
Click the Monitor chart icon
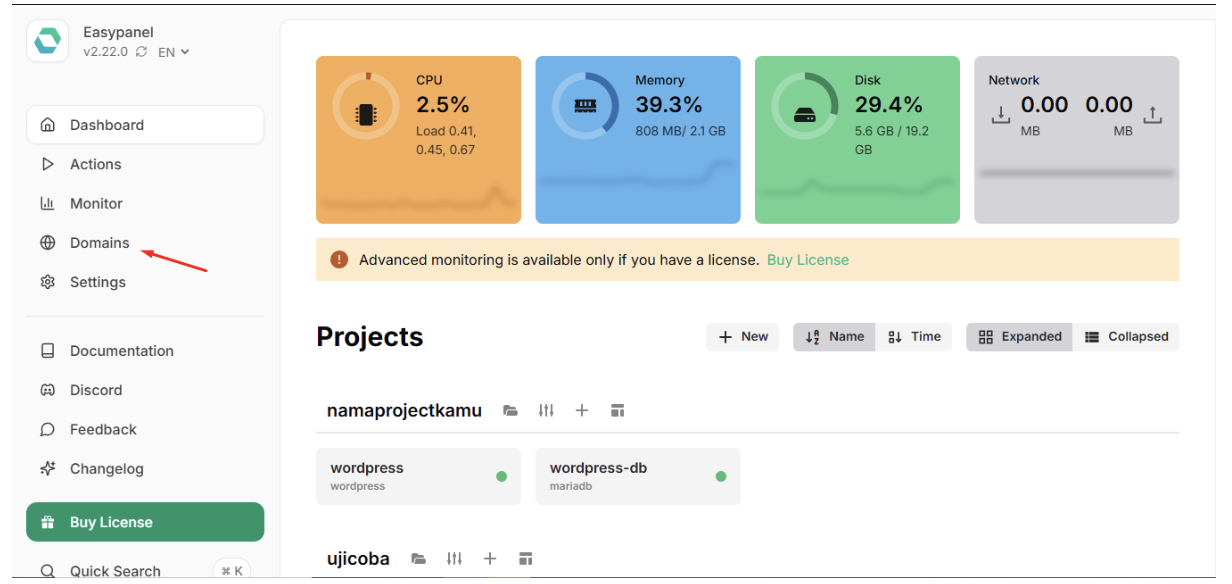click(47, 203)
